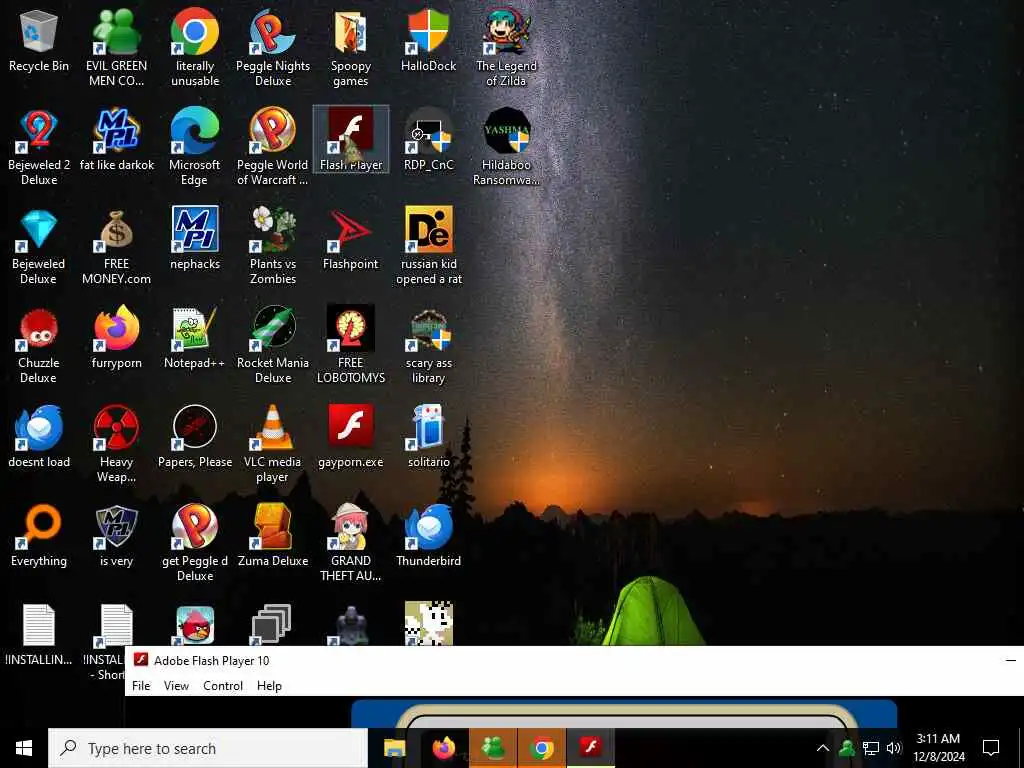Minimize the Adobe Flash Player window

[1010, 660]
